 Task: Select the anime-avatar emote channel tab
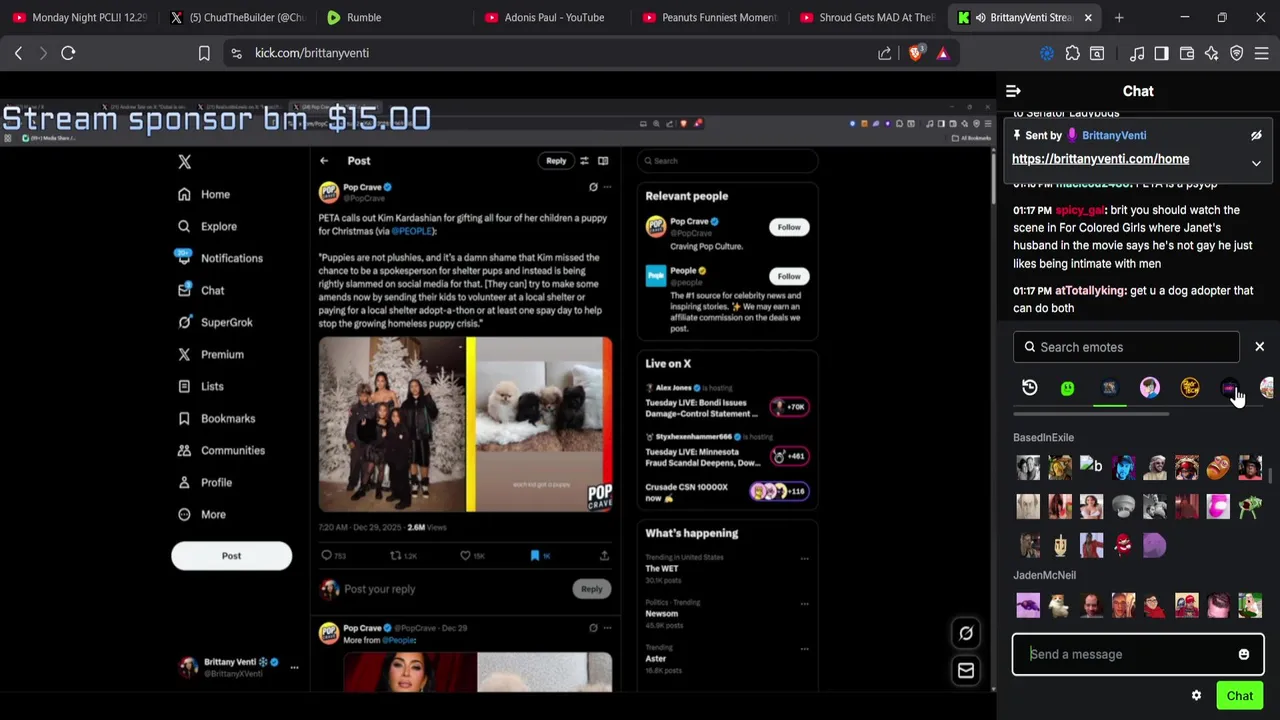pos(1149,388)
